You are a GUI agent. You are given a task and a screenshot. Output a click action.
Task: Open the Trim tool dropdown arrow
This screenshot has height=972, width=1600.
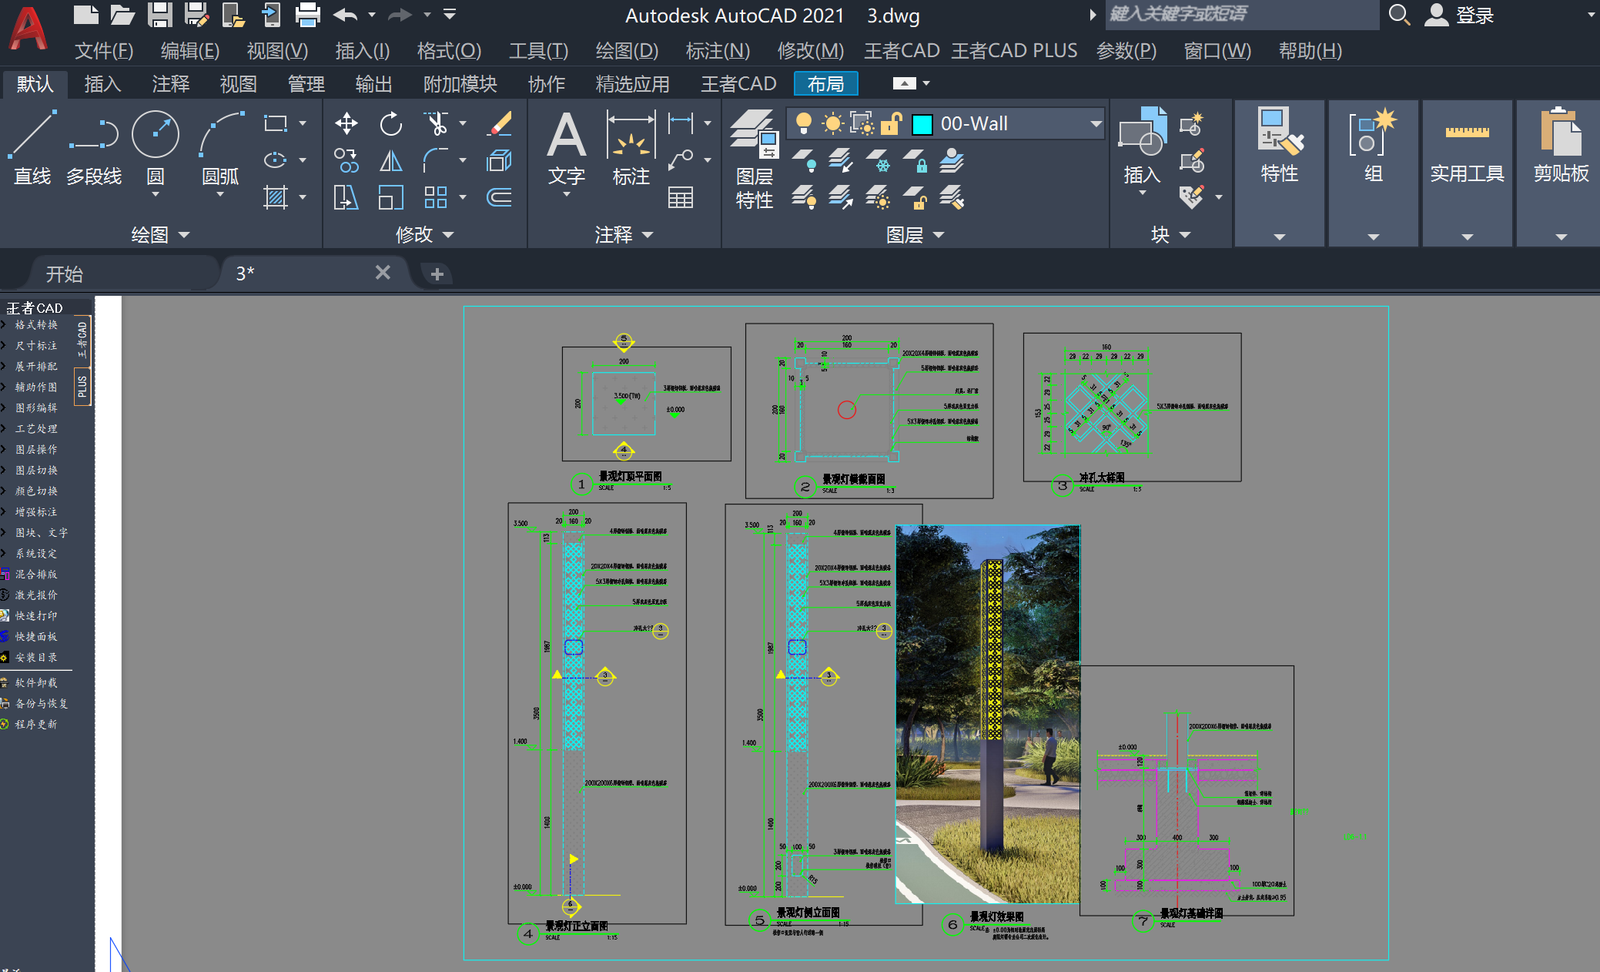click(463, 123)
